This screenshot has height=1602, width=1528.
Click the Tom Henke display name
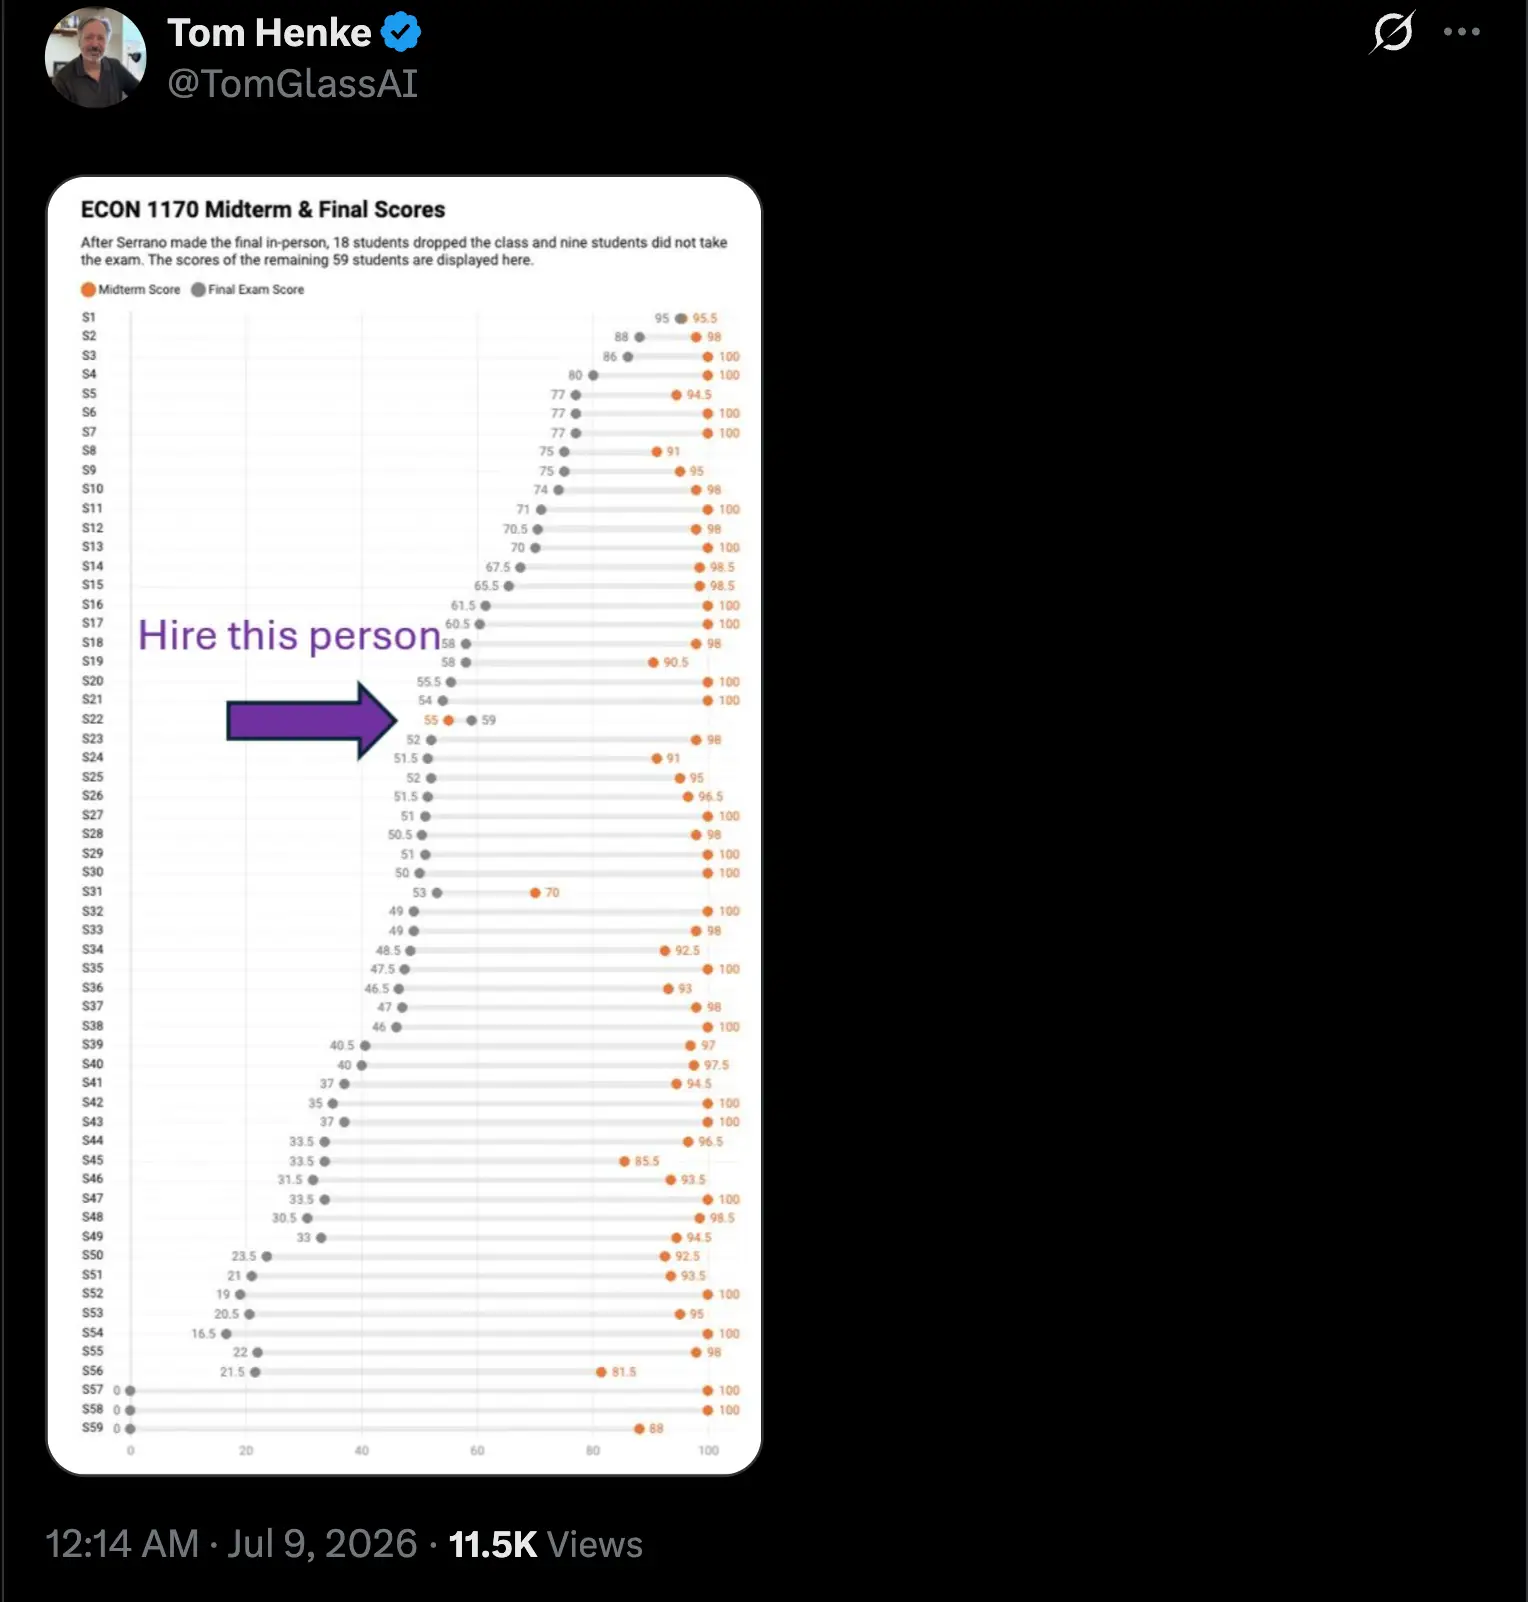[x=269, y=33]
